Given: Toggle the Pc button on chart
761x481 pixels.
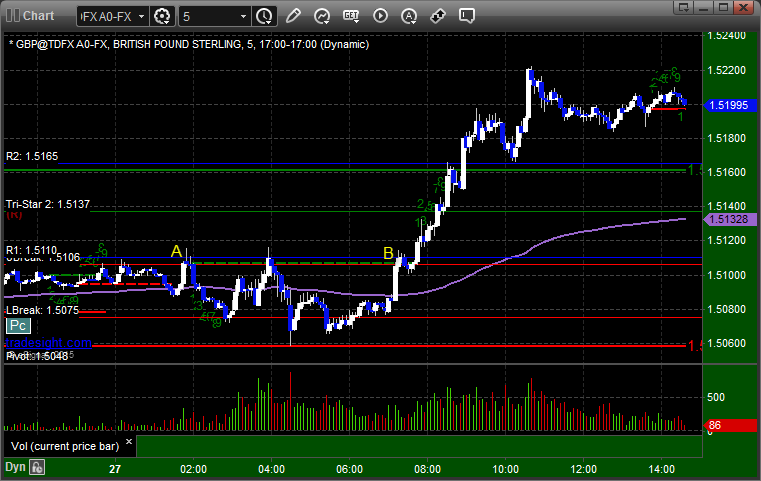Looking at the screenshot, I should pyautogui.click(x=18, y=326).
